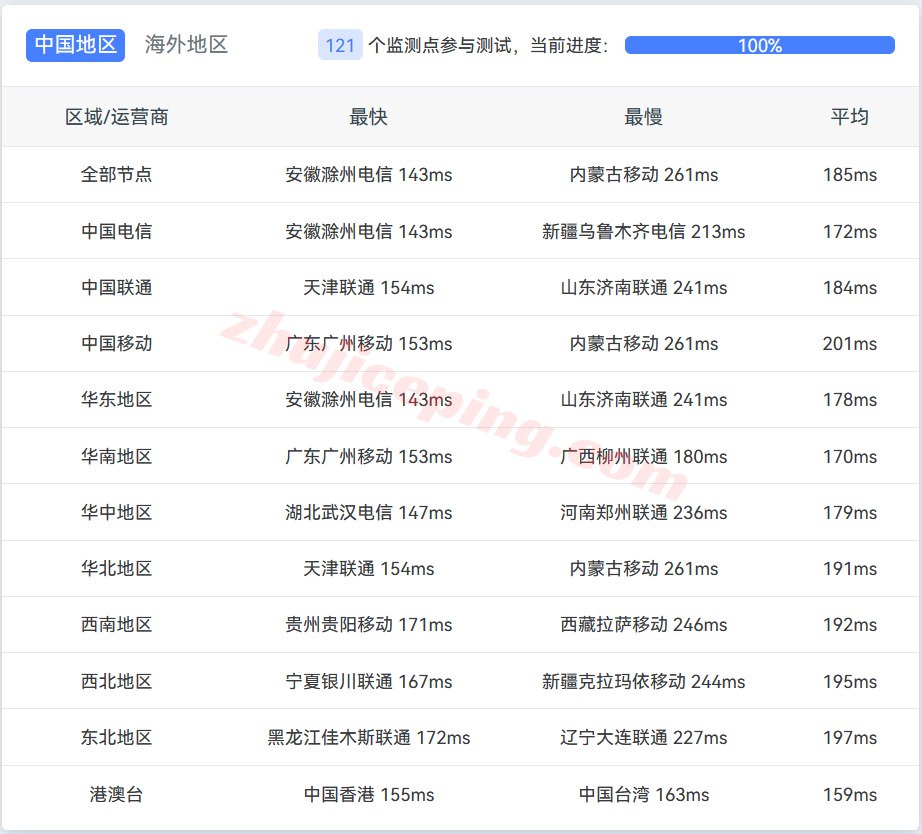Select the 东北地区 row label
The image size is (922, 834).
tap(116, 738)
